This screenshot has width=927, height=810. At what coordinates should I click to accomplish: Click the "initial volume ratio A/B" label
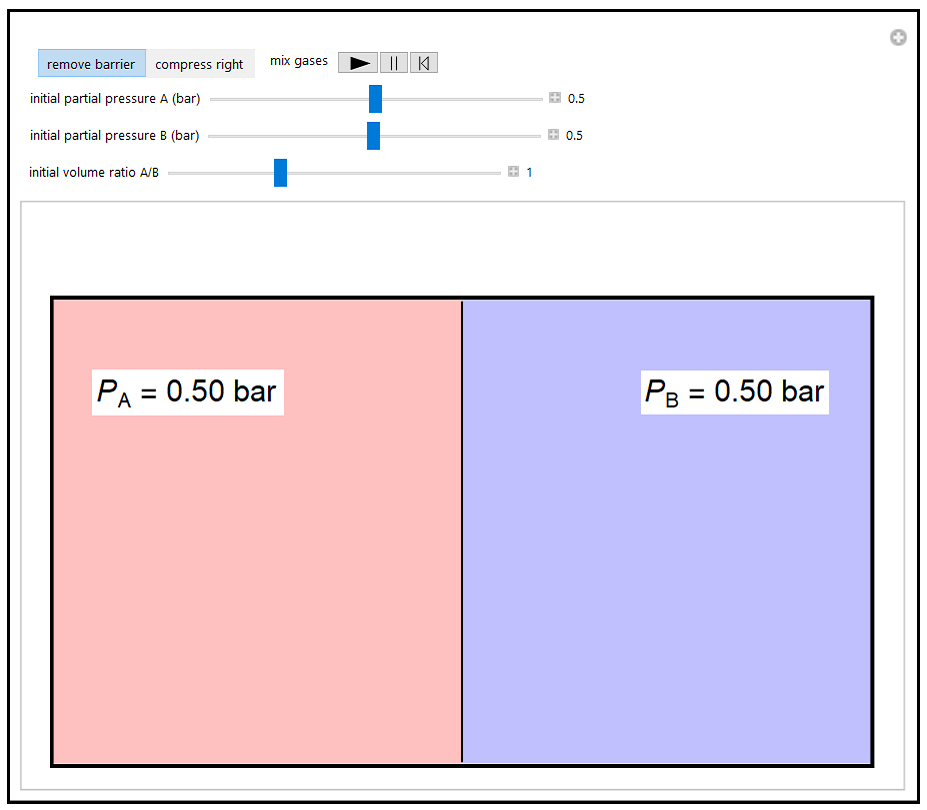(94, 172)
